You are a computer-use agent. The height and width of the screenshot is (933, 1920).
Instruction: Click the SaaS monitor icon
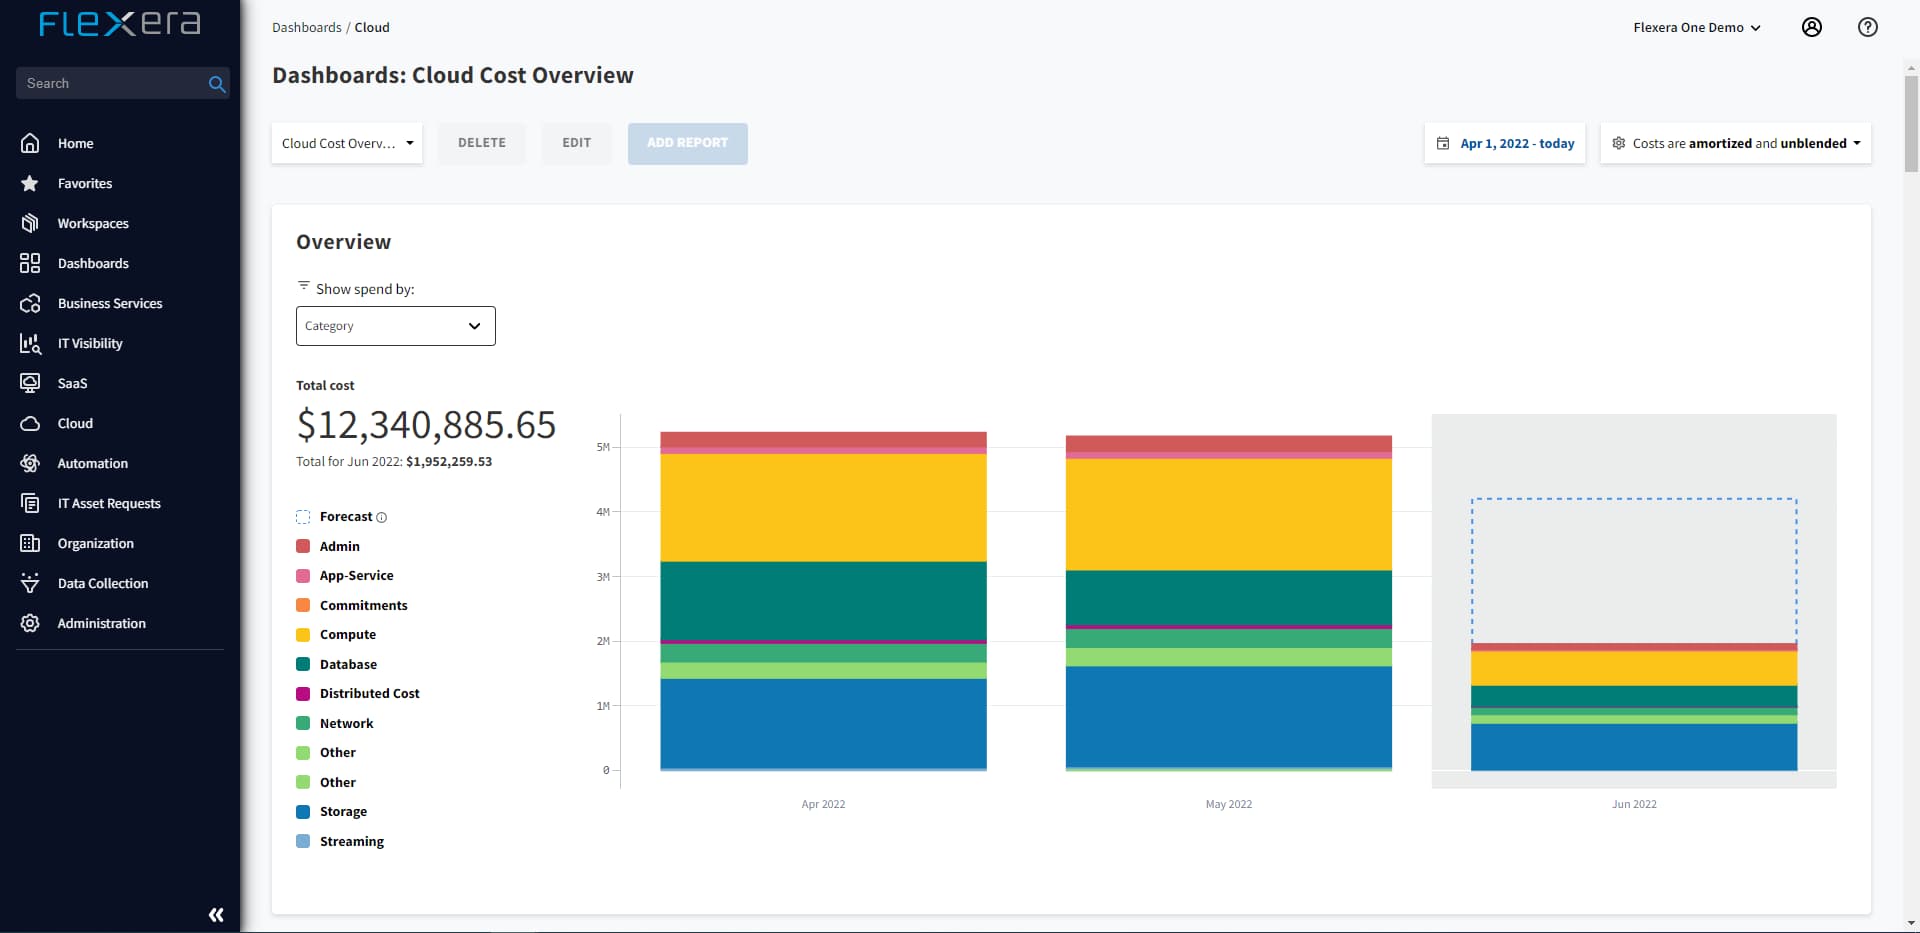[30, 383]
